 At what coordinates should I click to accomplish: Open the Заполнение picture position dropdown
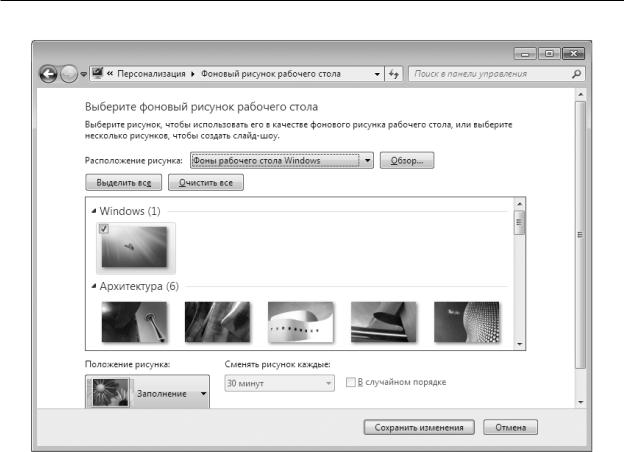pyautogui.click(x=147, y=392)
